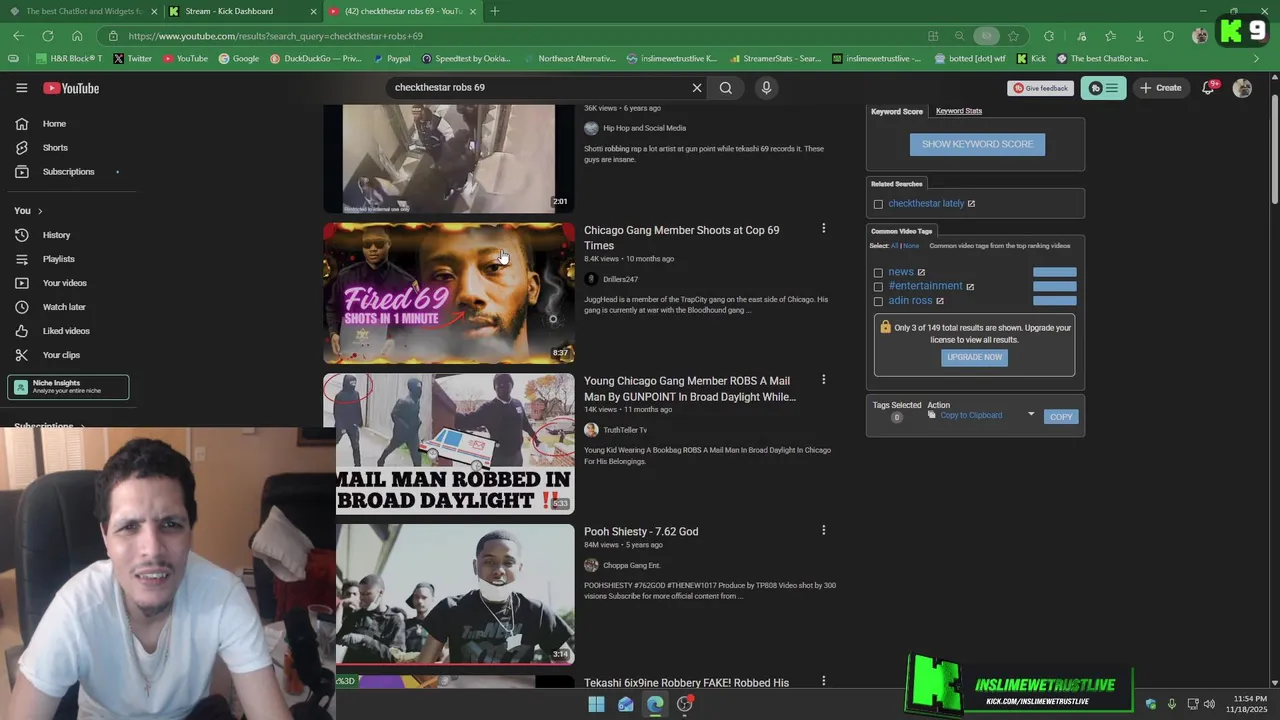Image resolution: width=1280 pixels, height=720 pixels.
Task: Click the YouTube logo
Action: point(71,88)
